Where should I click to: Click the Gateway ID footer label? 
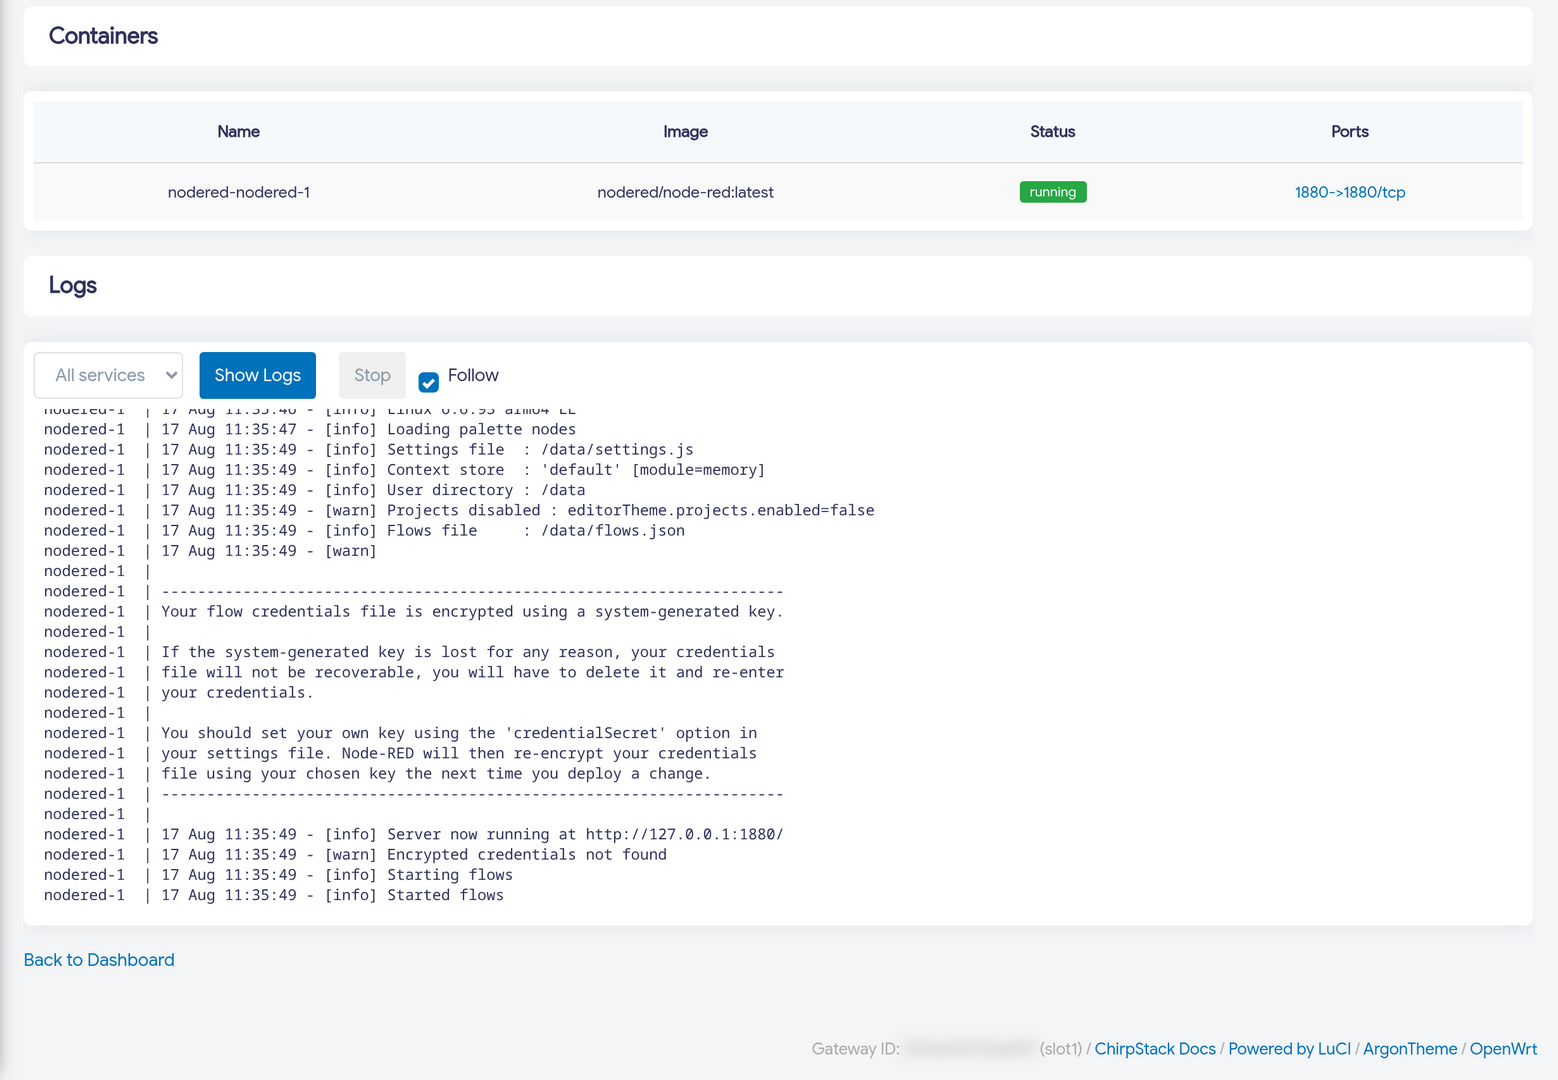[856, 1049]
